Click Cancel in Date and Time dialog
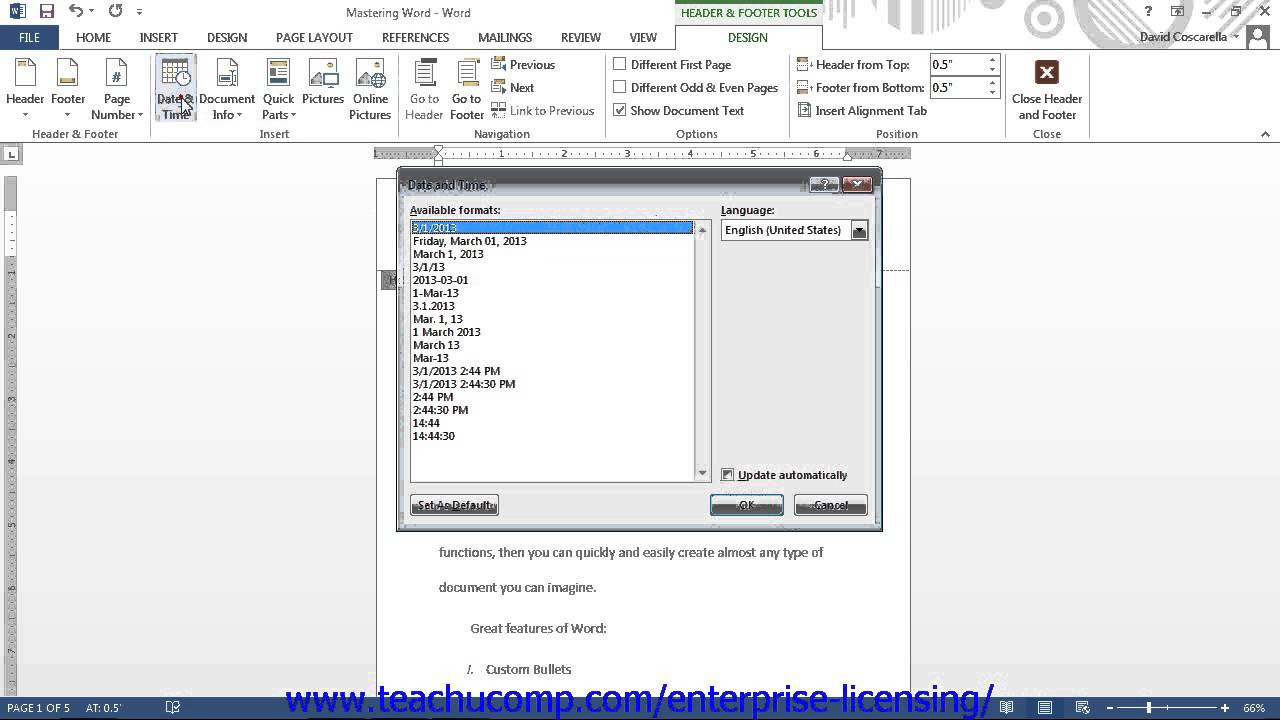 point(830,505)
